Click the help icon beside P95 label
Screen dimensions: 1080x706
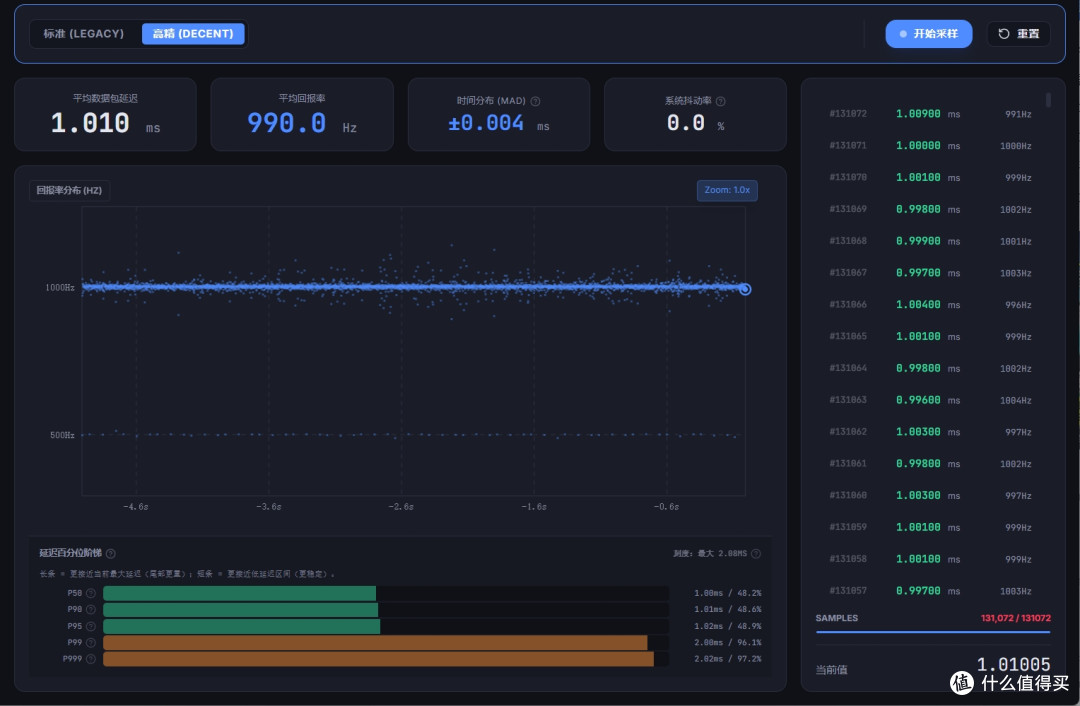pyautogui.click(x=91, y=626)
